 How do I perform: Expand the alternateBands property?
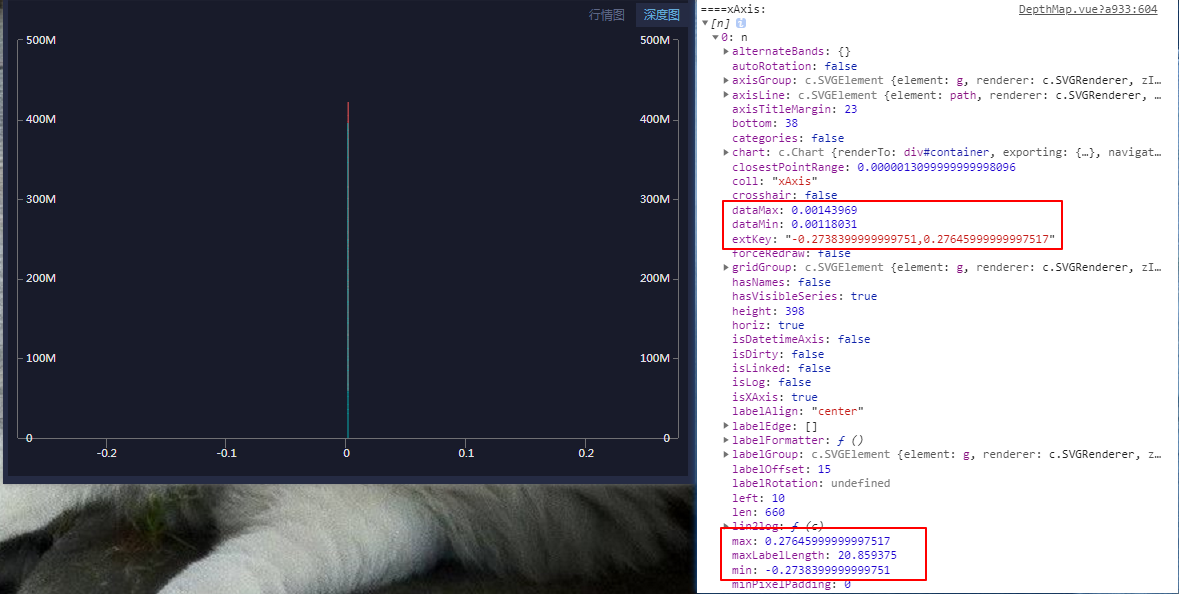pos(726,51)
